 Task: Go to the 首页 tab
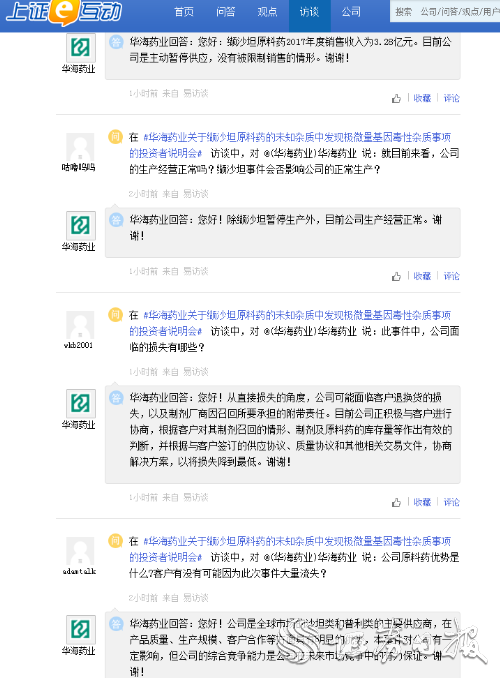(184, 12)
